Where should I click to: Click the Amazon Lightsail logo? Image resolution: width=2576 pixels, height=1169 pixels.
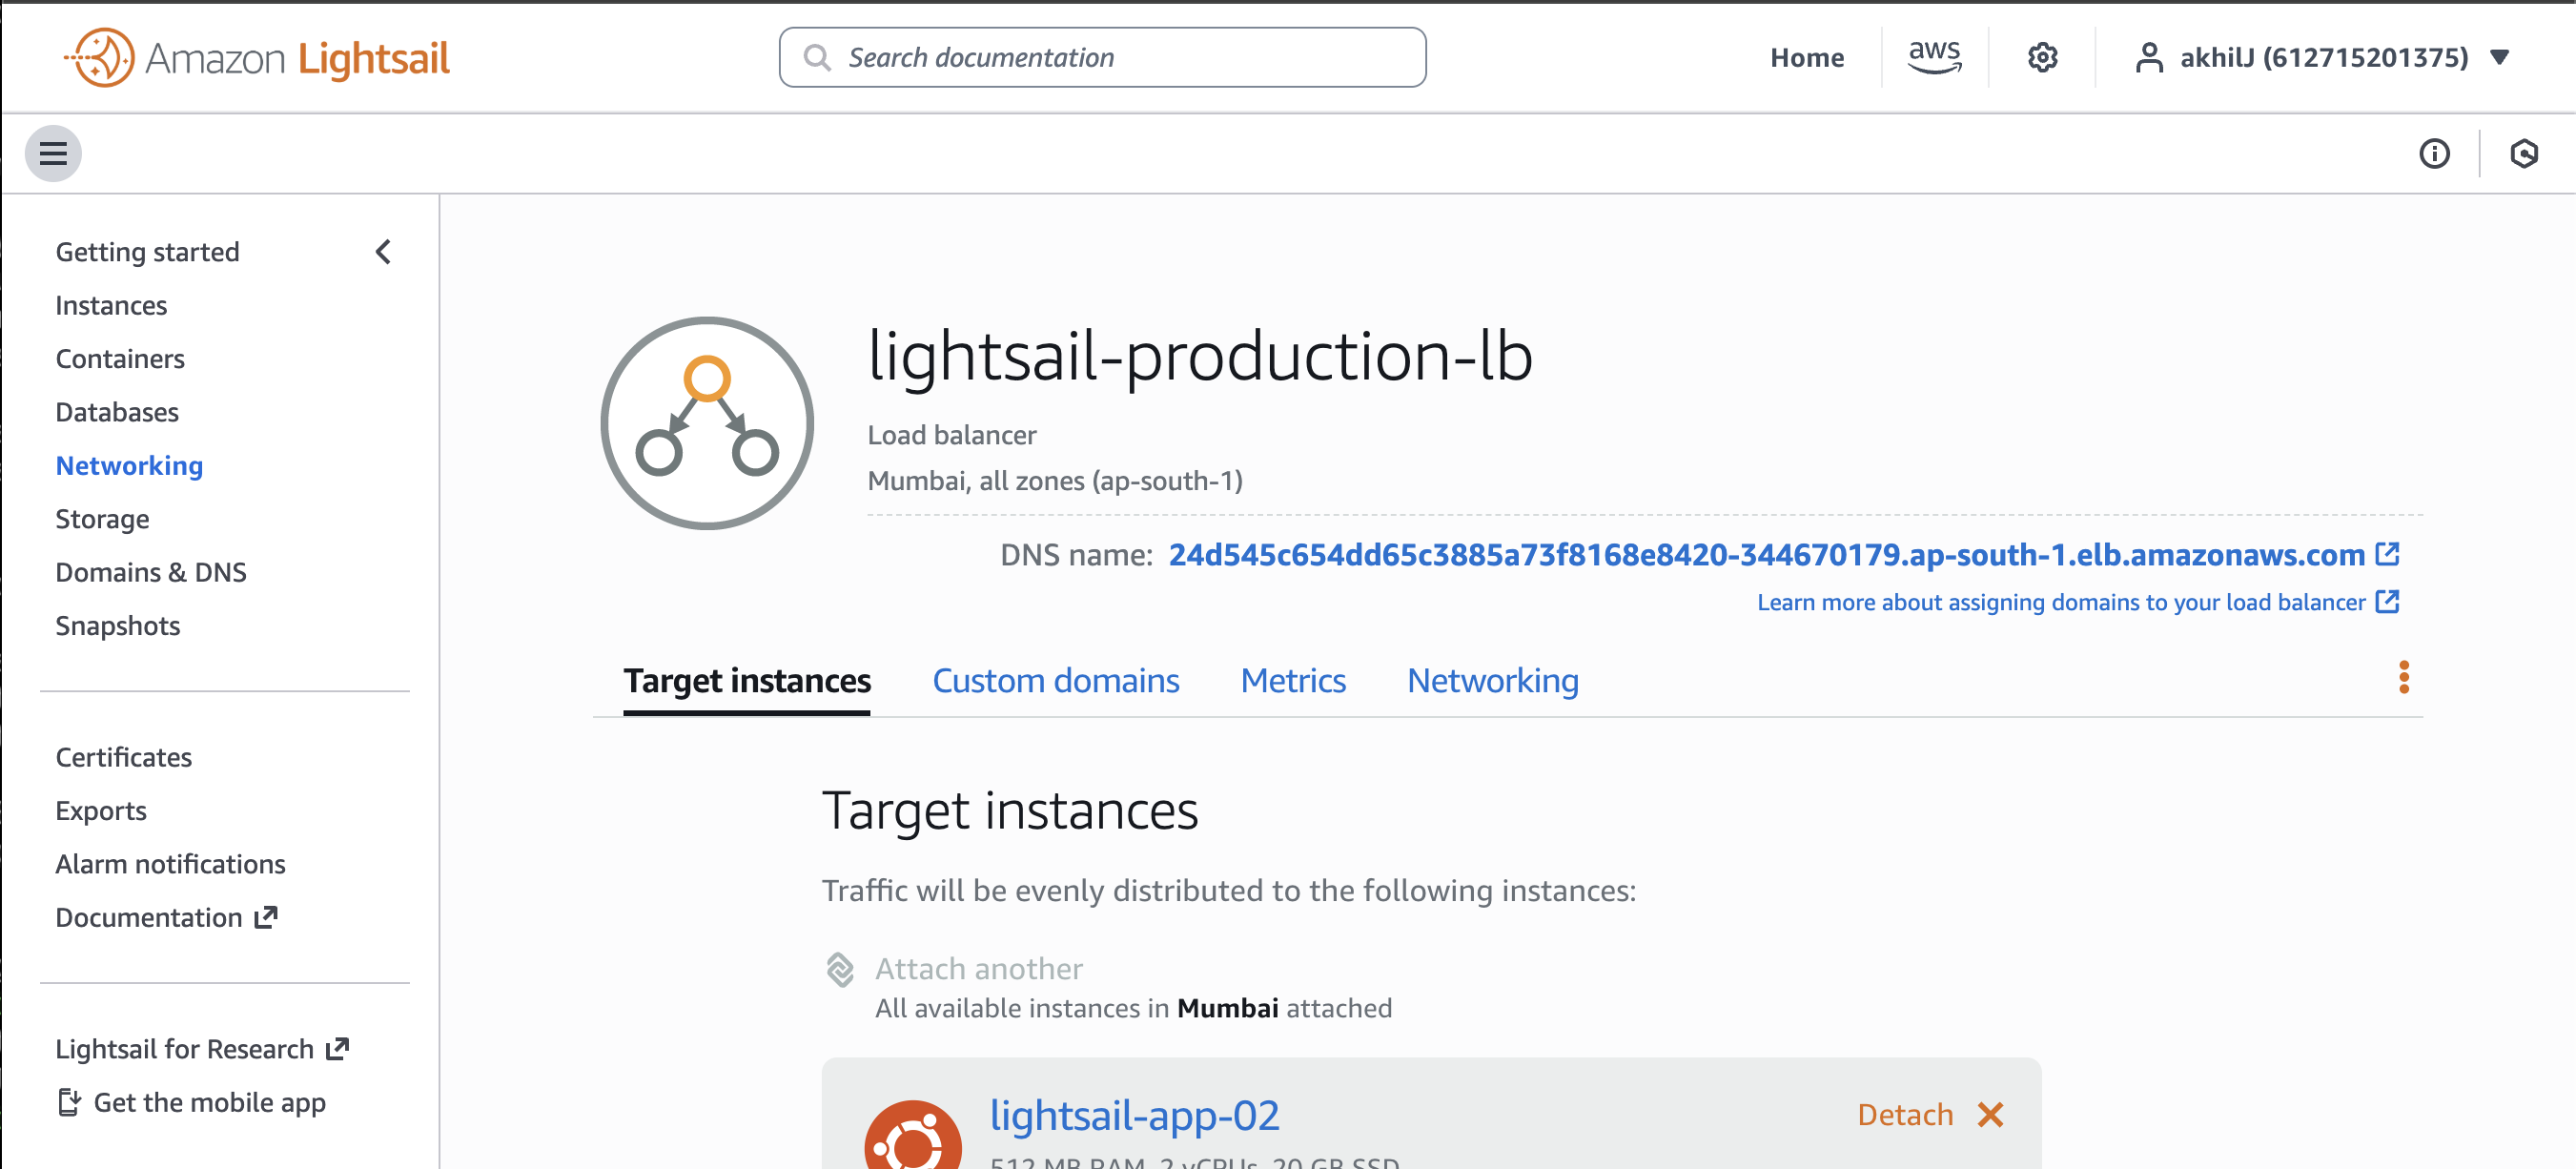coord(257,58)
